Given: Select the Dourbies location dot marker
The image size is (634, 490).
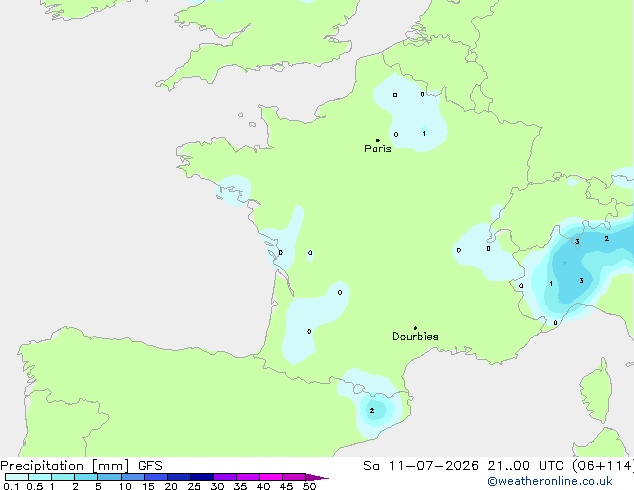Looking at the screenshot, I should (x=415, y=328).
